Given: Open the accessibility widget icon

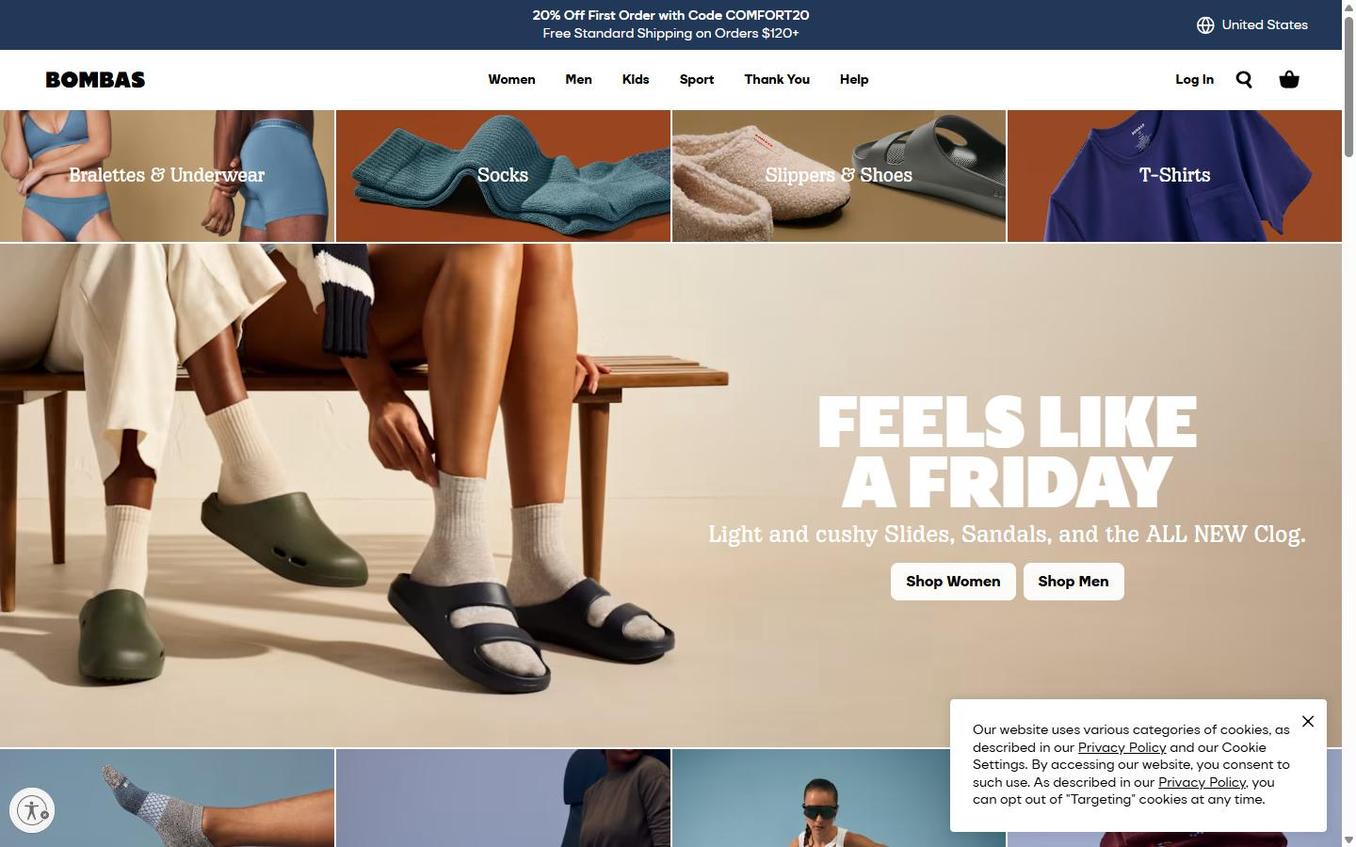Looking at the screenshot, I should pos(32,810).
